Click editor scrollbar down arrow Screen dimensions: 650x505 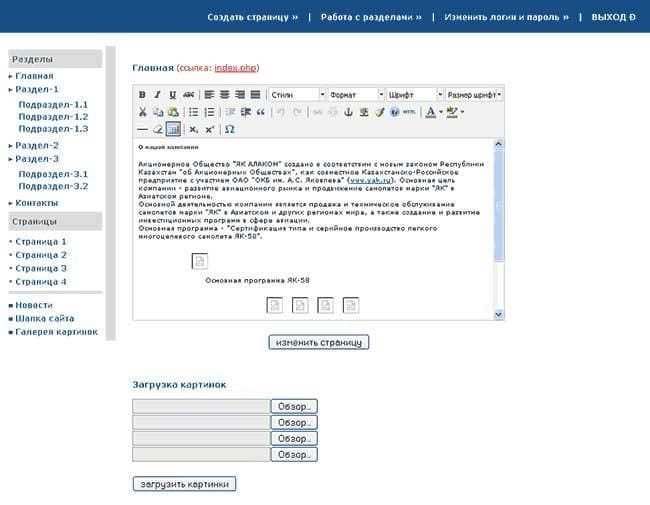499,315
